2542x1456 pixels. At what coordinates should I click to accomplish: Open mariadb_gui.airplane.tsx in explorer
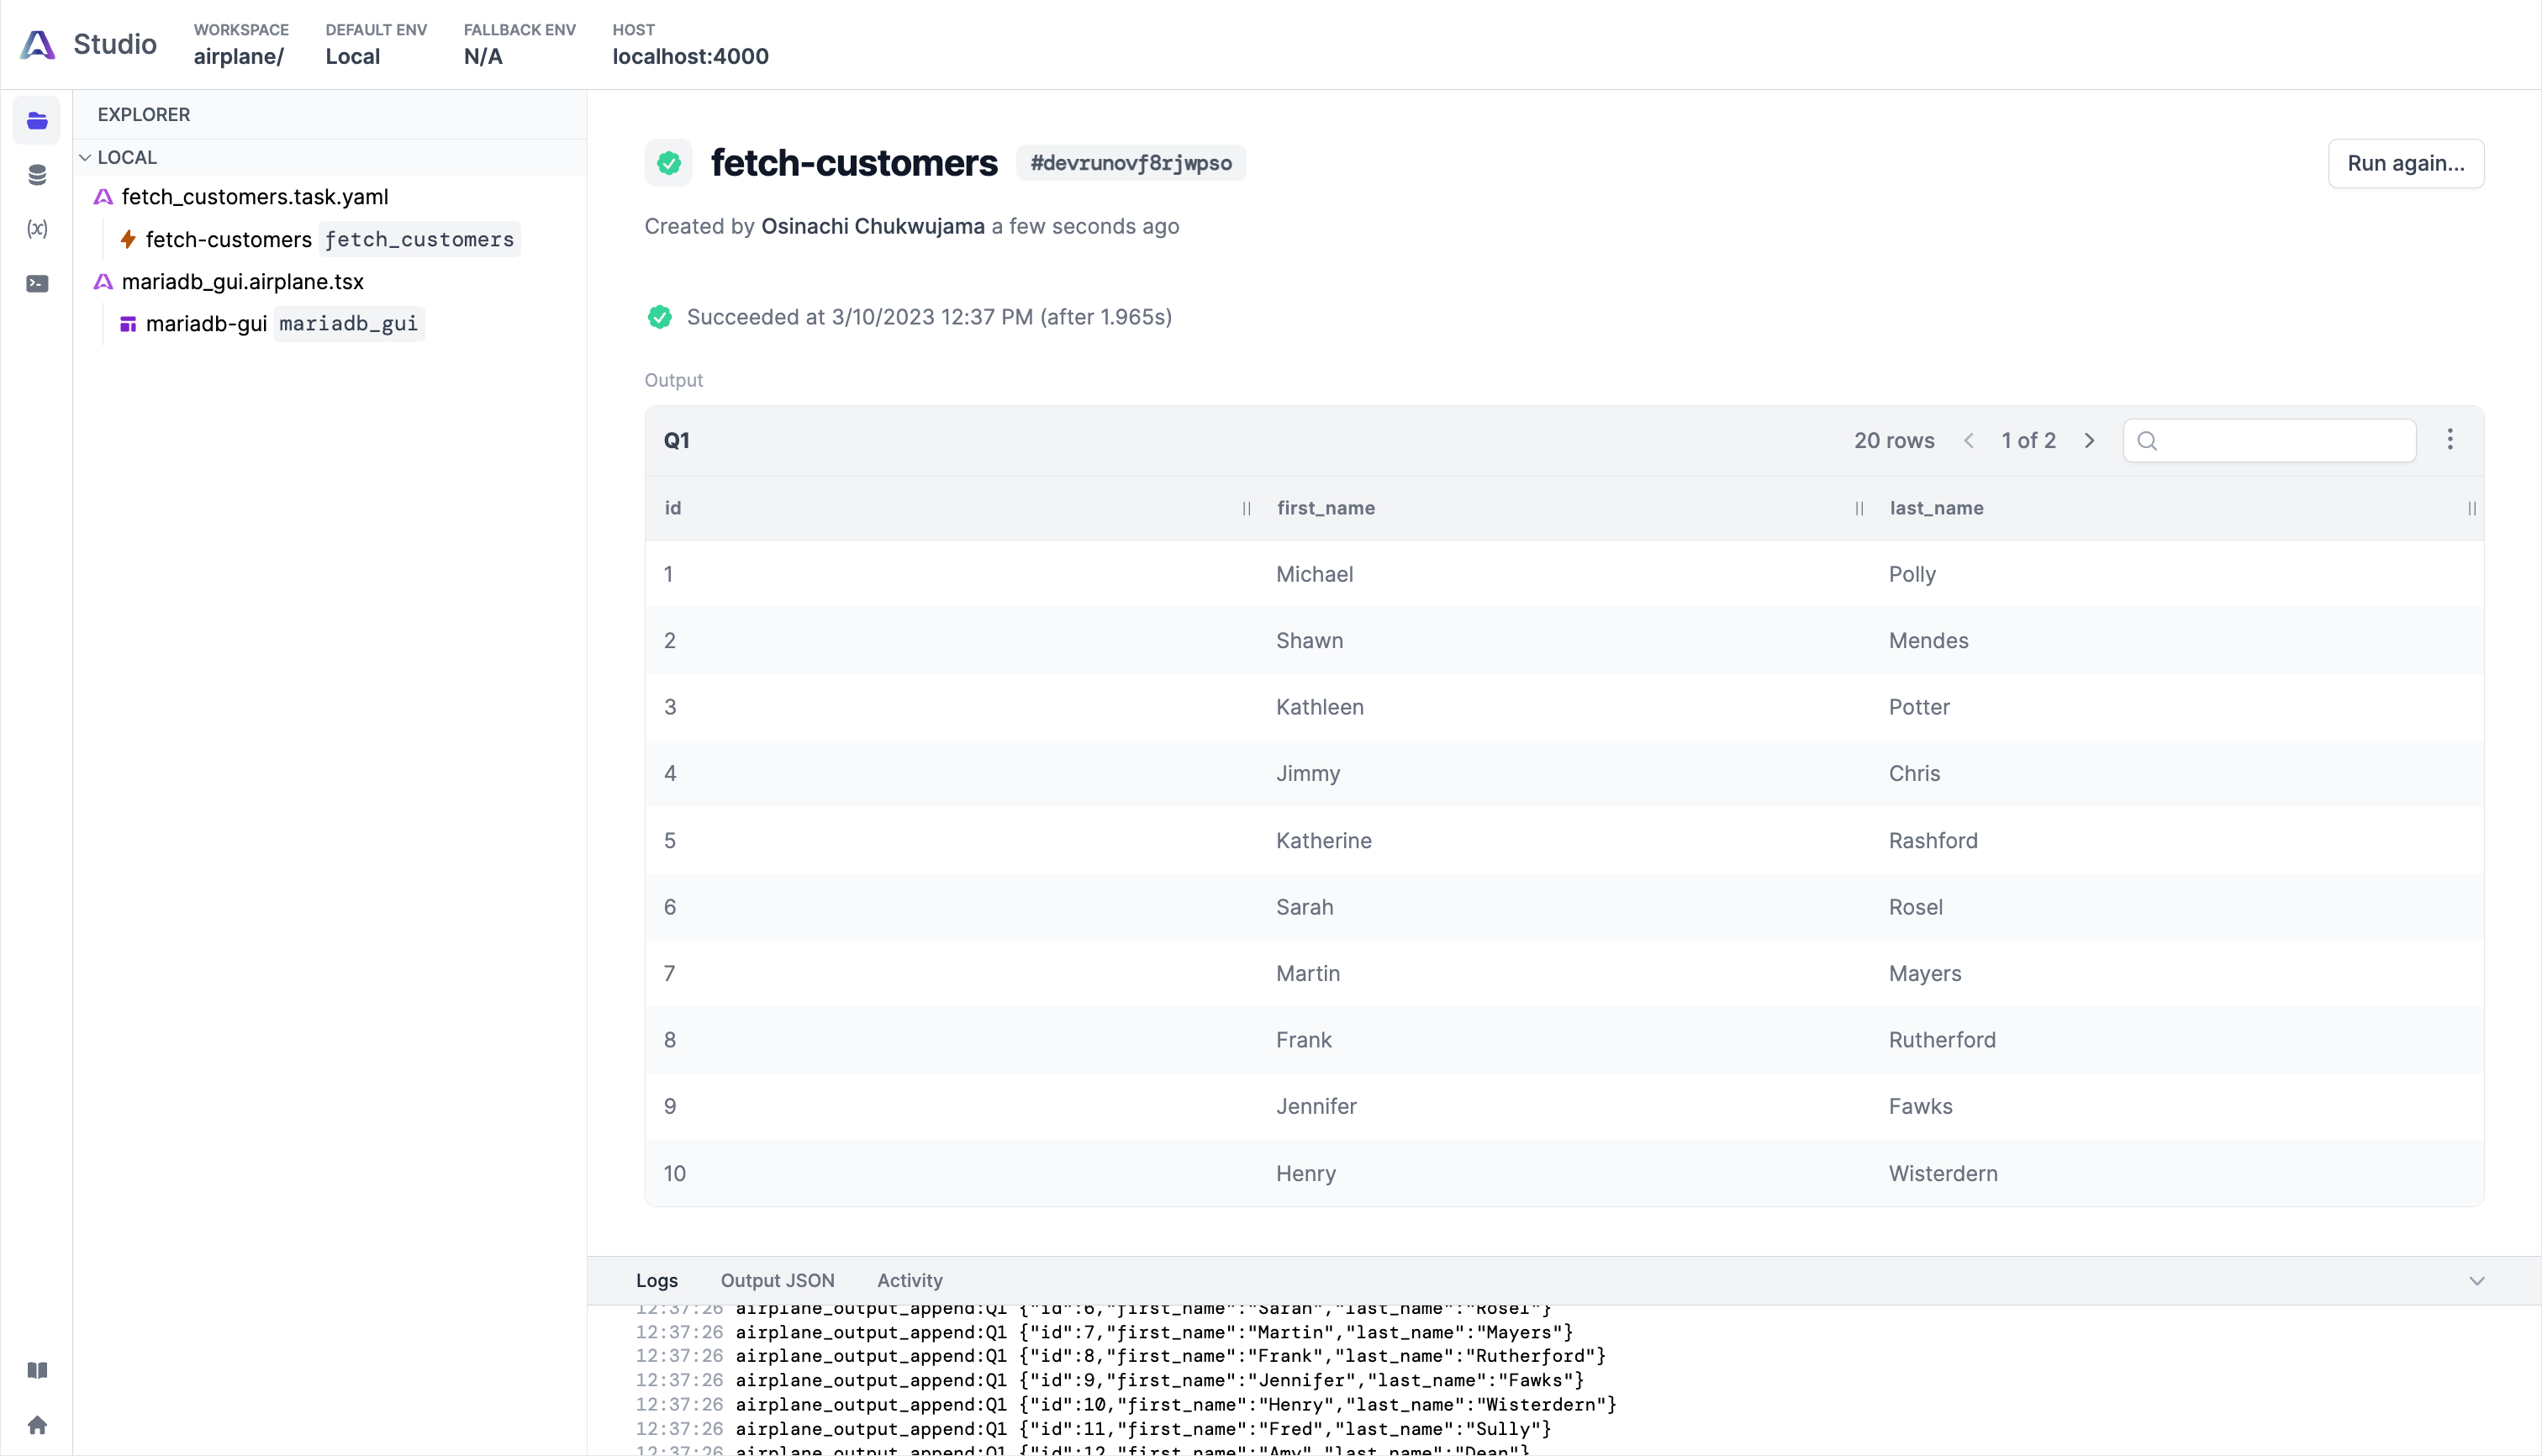[x=243, y=282]
